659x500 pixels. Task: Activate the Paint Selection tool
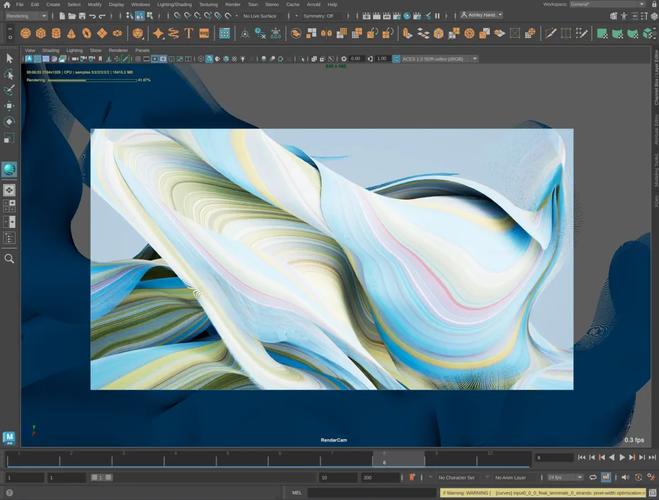9,89
